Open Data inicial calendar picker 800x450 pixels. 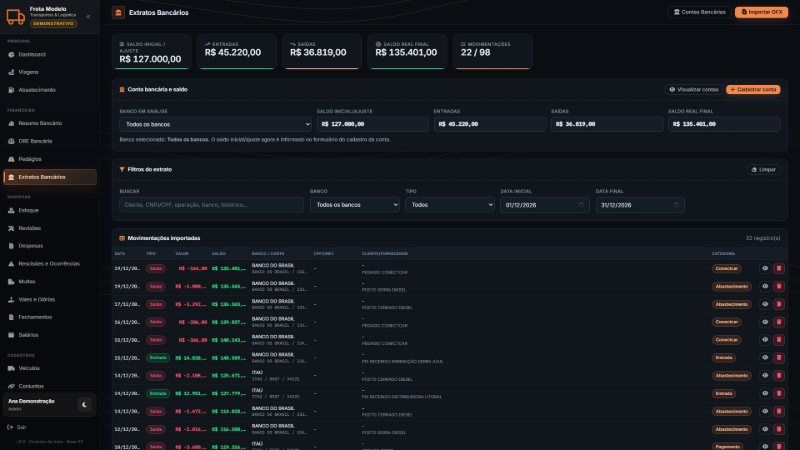coord(581,205)
